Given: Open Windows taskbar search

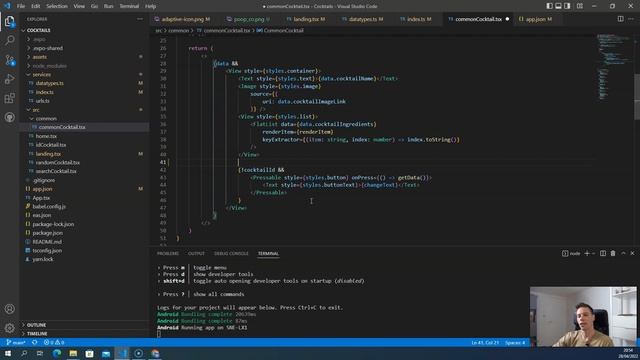Looking at the screenshot, I should 24,353.
